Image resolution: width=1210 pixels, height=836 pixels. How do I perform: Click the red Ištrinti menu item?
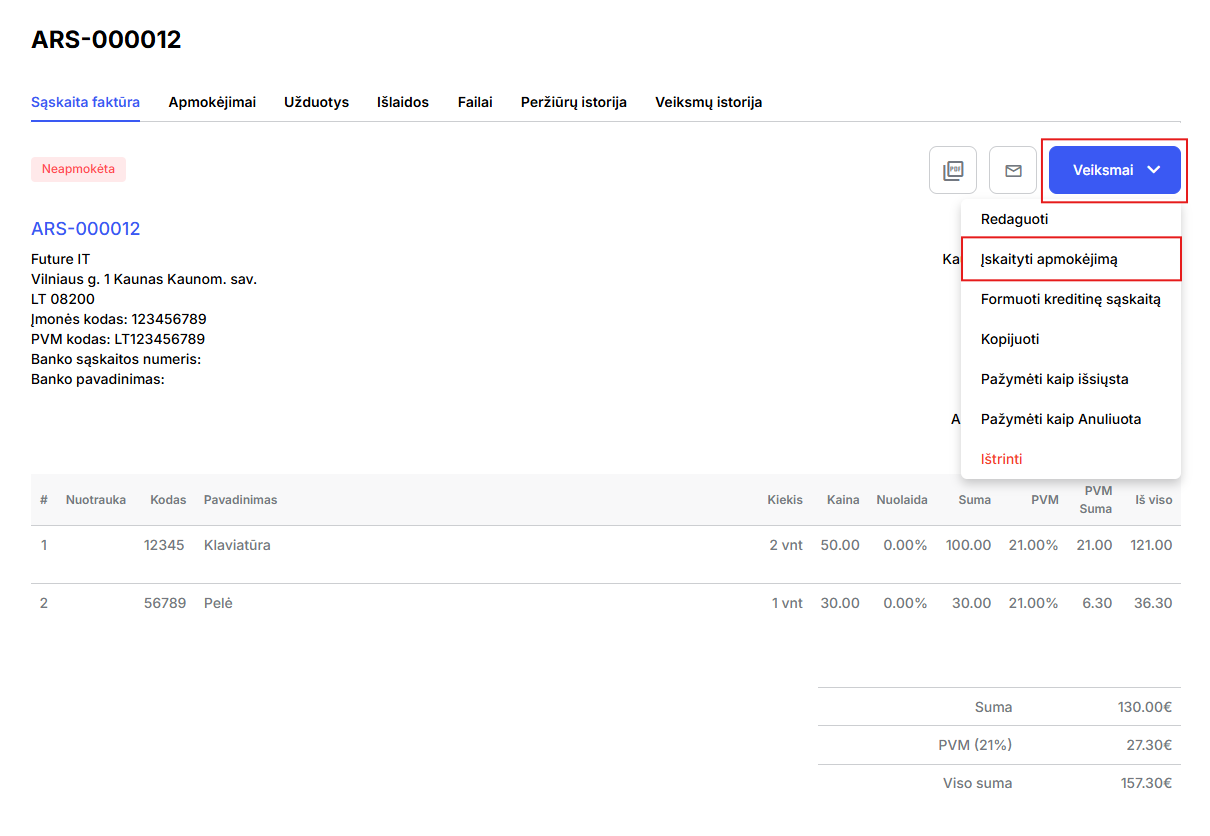point(1071,459)
